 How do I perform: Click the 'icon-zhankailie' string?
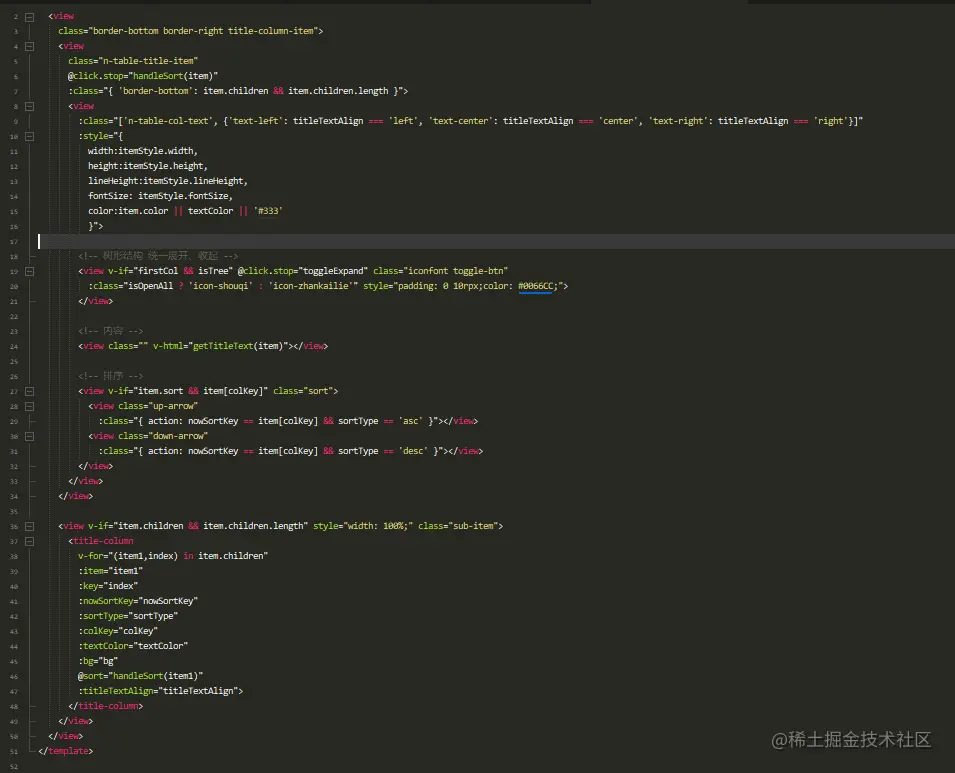(x=311, y=286)
